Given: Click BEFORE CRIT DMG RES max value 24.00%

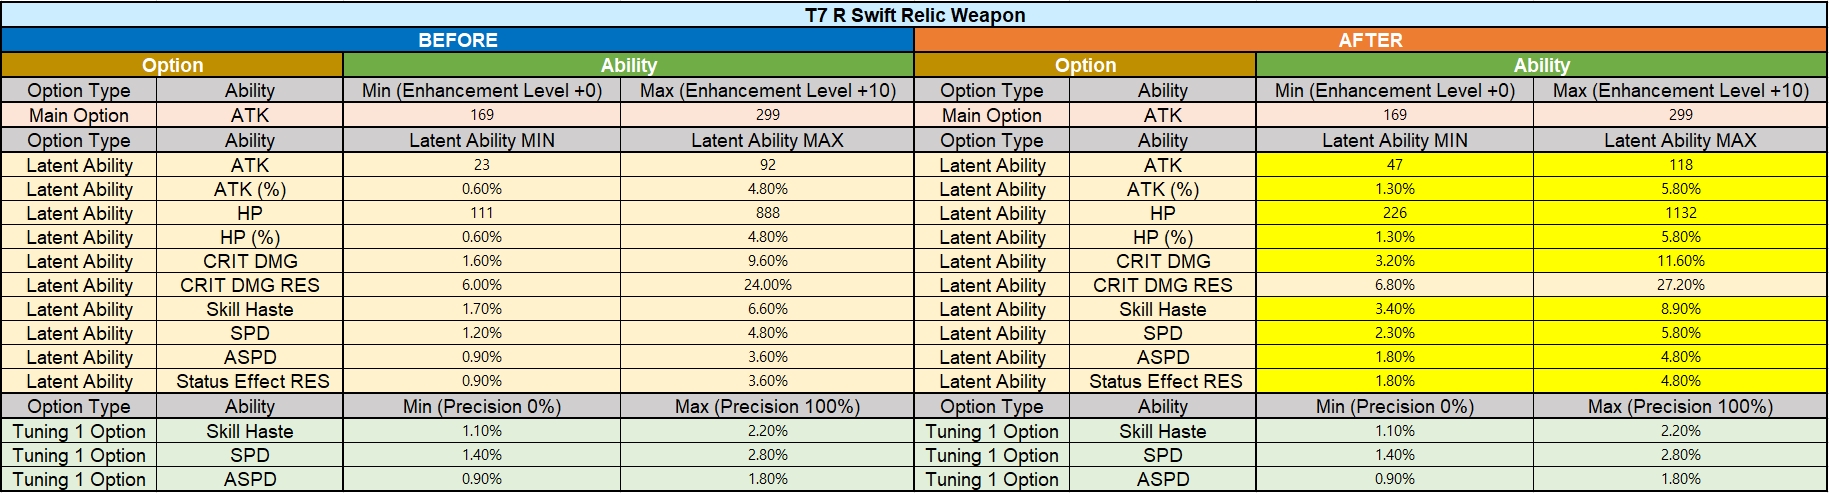Looking at the screenshot, I should 767,285.
